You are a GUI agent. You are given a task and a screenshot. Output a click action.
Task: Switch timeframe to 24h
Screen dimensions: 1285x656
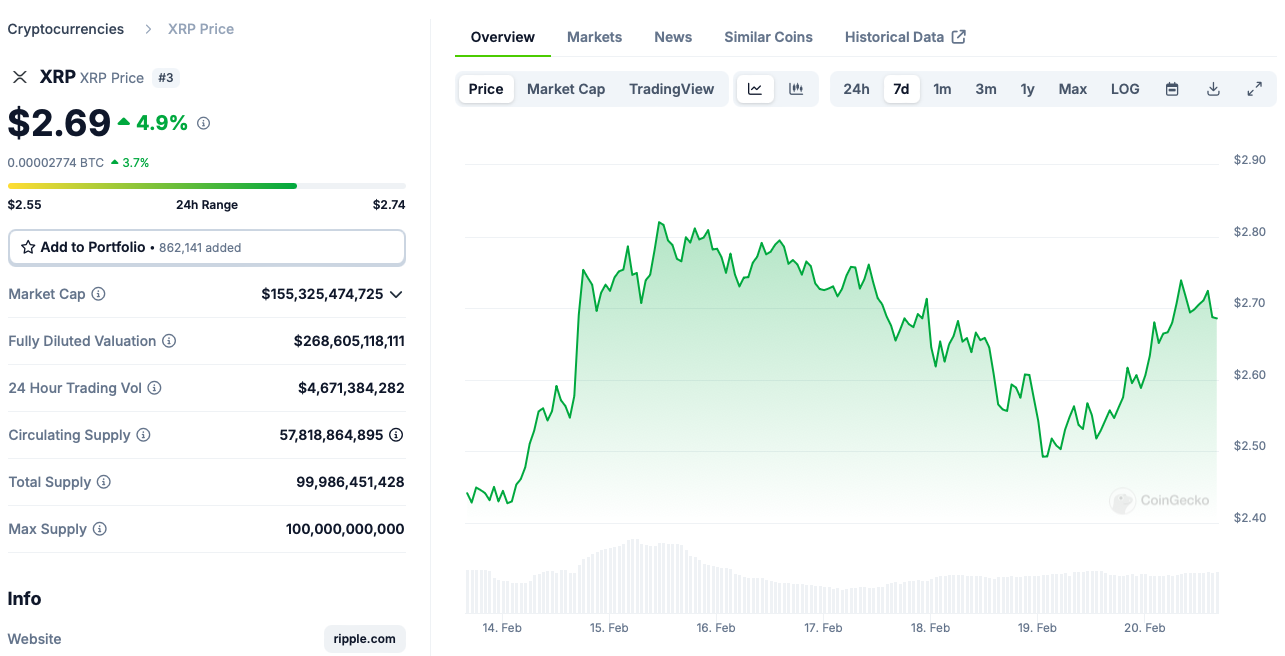pyautogui.click(x=856, y=88)
